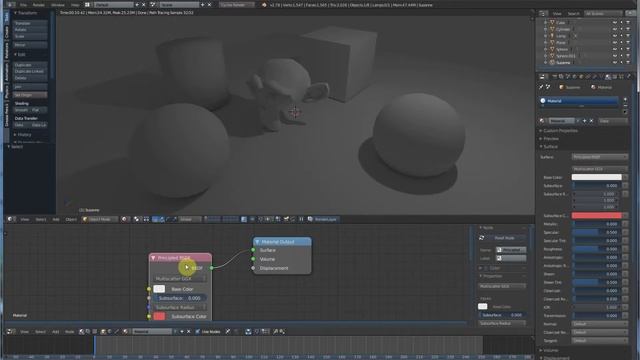This screenshot has width=640, height=360.
Task: Click the Delete button in the tool shelf
Action: click(30, 78)
